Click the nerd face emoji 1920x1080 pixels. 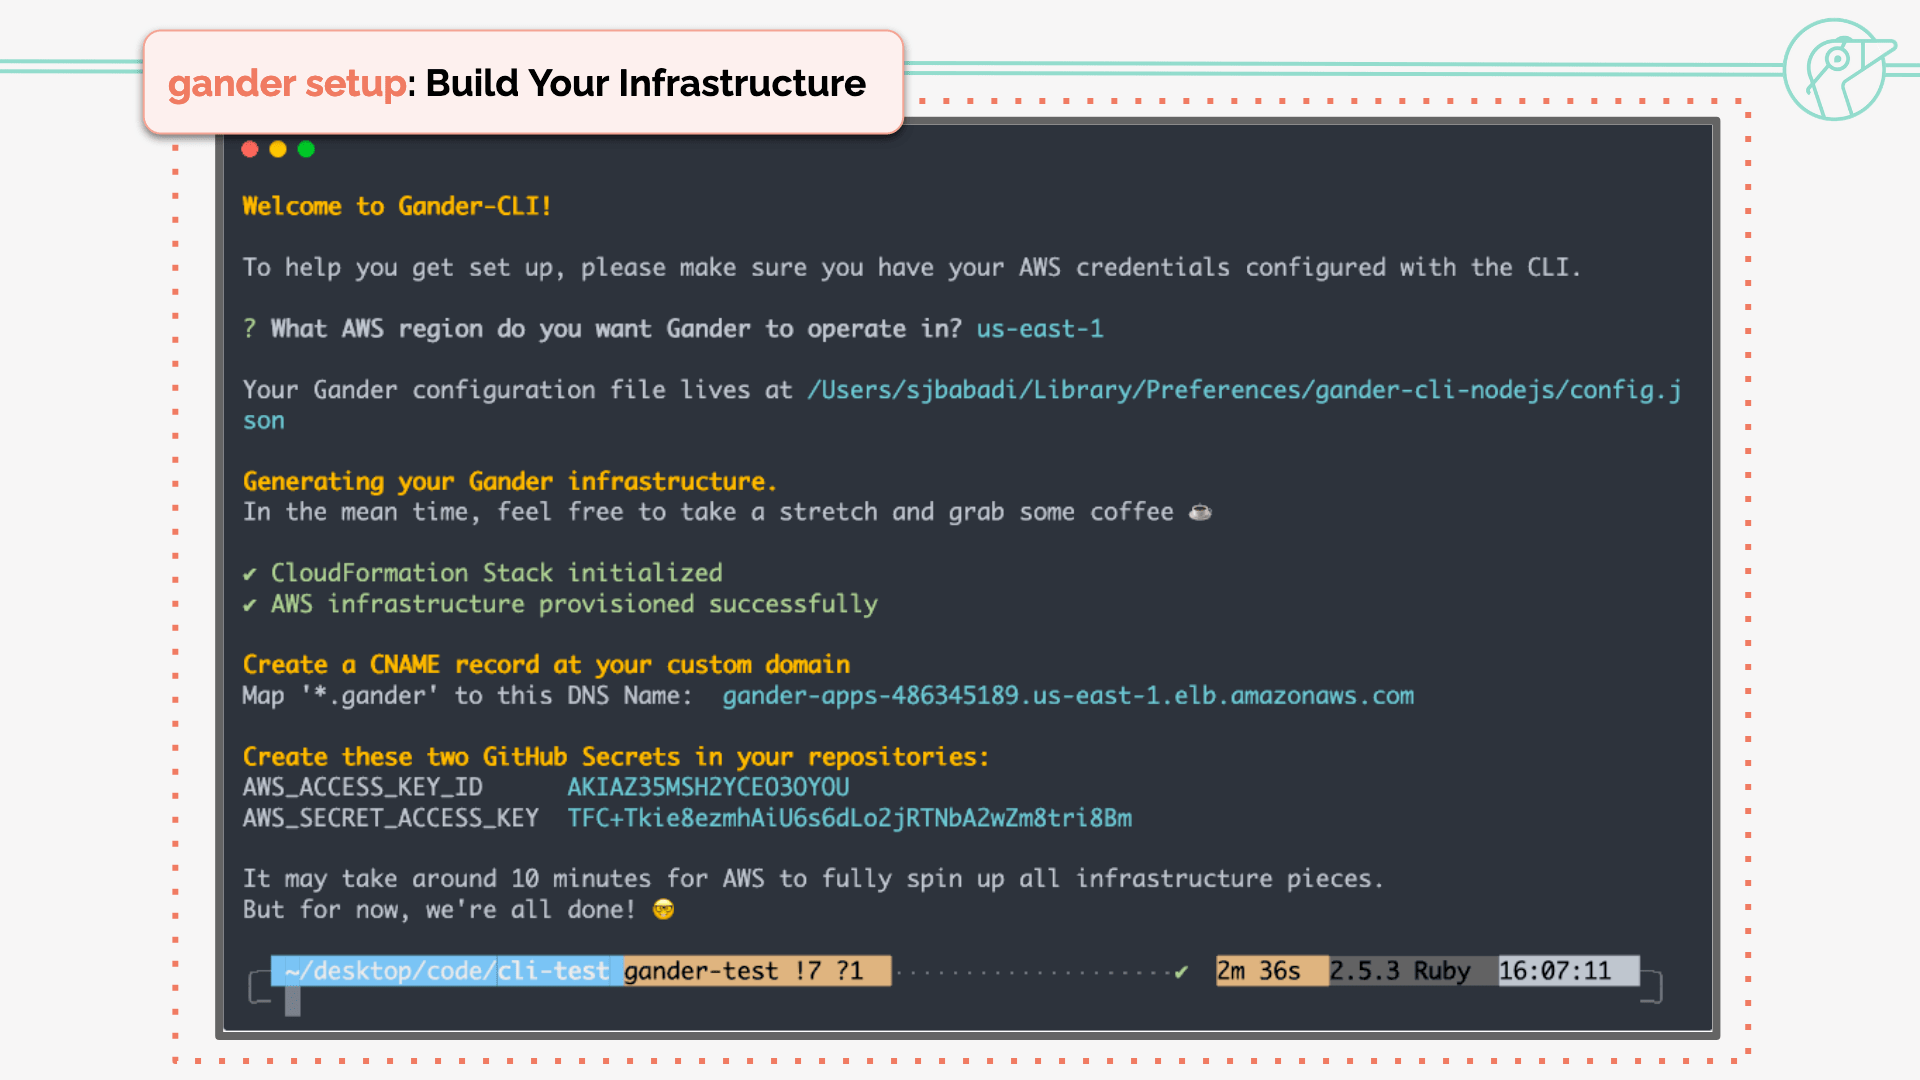[663, 909]
